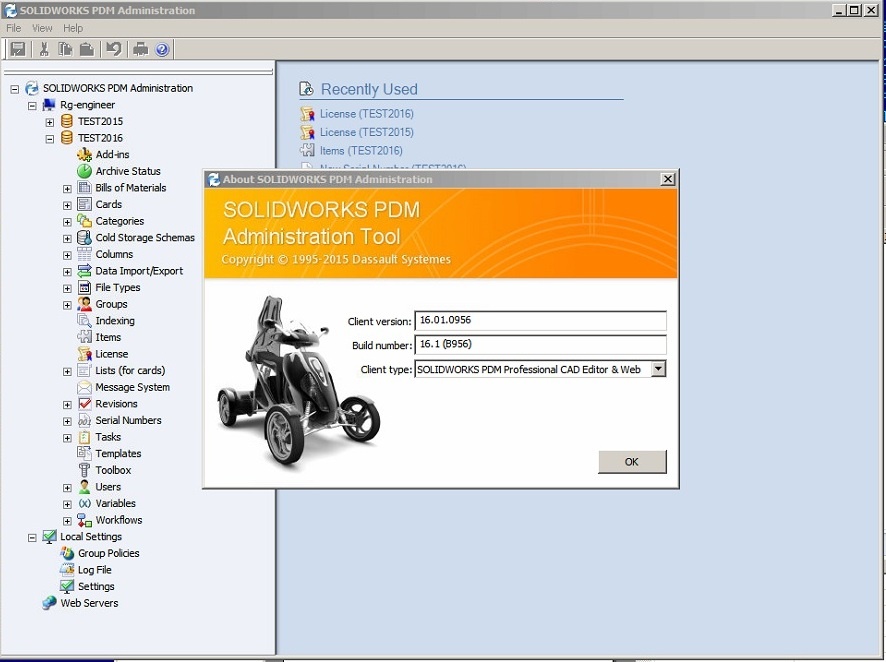Select the Groups icon
Screen dimensions: 886x662
[x=84, y=304]
